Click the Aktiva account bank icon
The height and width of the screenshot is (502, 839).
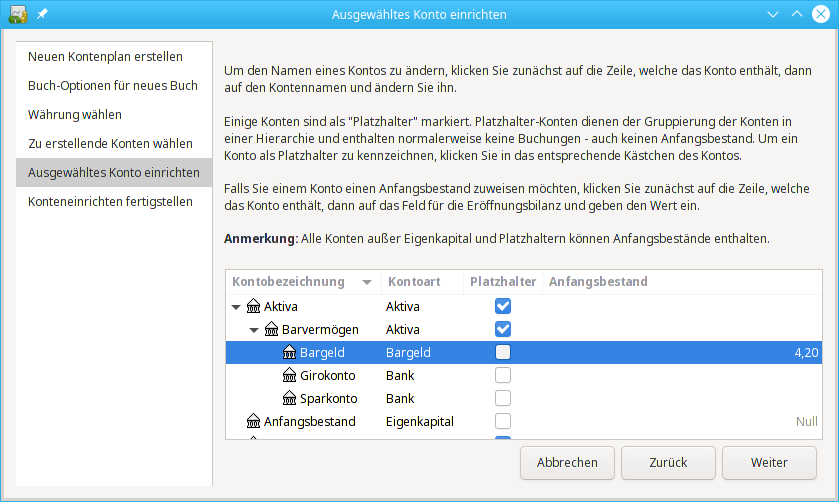click(253, 307)
